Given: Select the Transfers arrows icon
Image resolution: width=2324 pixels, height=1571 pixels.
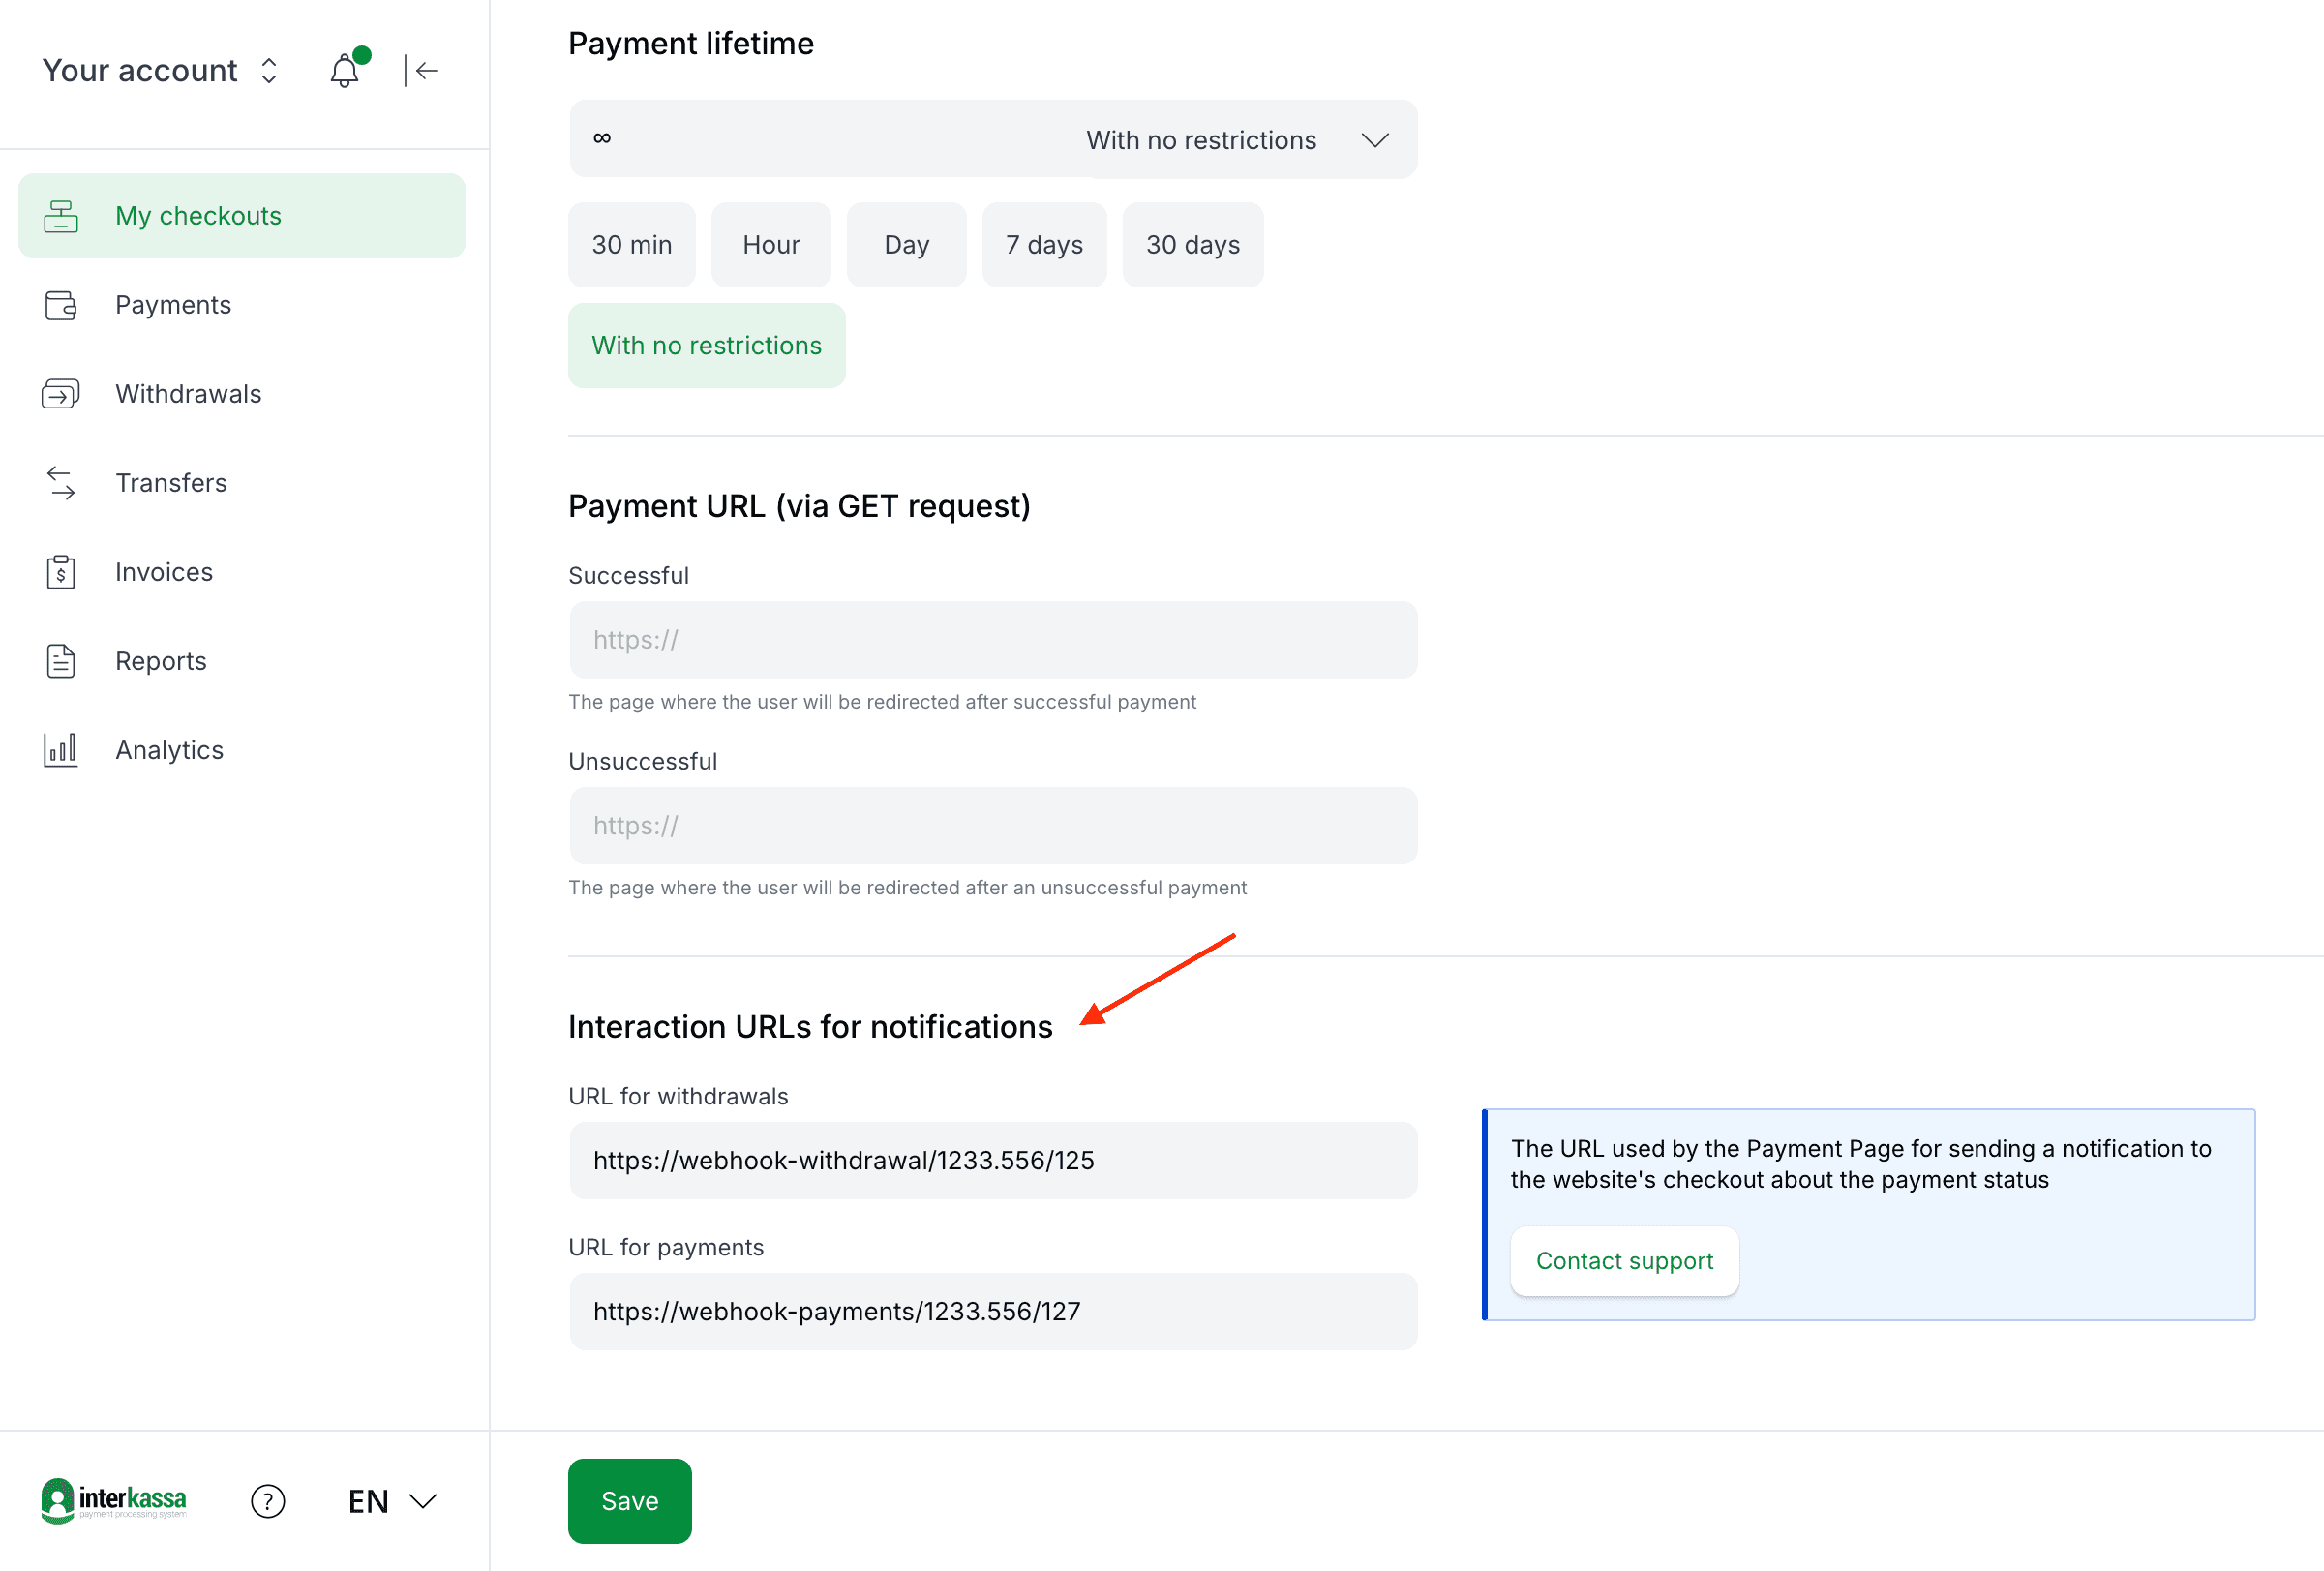Looking at the screenshot, I should point(61,483).
